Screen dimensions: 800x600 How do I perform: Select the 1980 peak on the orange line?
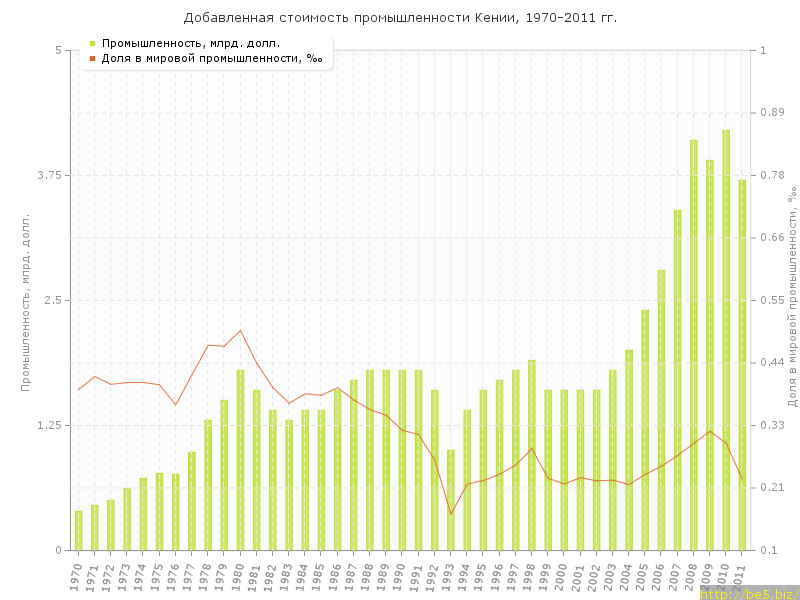[x=240, y=330]
